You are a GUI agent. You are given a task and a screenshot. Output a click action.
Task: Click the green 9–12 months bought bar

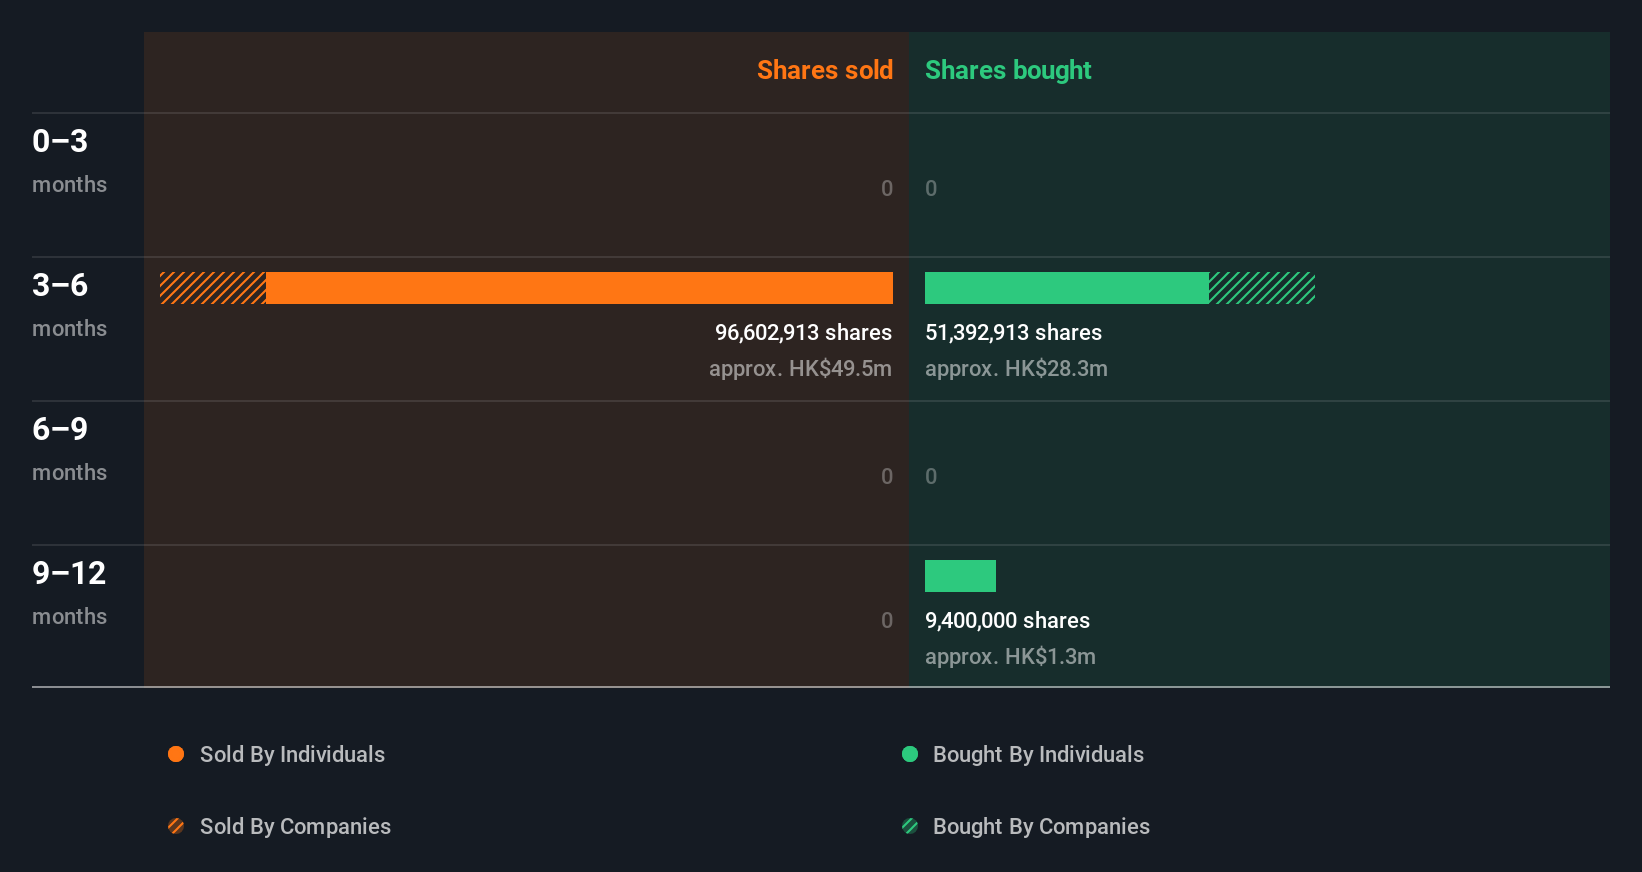tap(960, 576)
